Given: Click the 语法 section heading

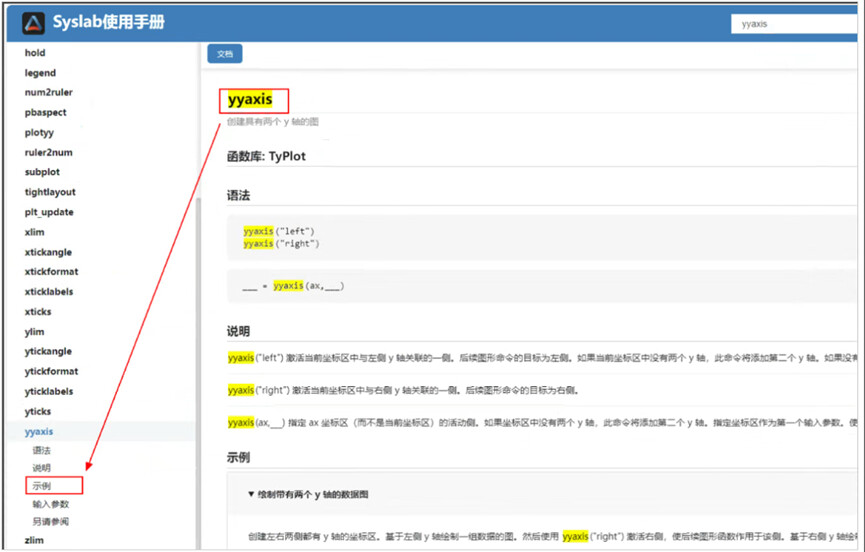Looking at the screenshot, I should click(238, 195).
